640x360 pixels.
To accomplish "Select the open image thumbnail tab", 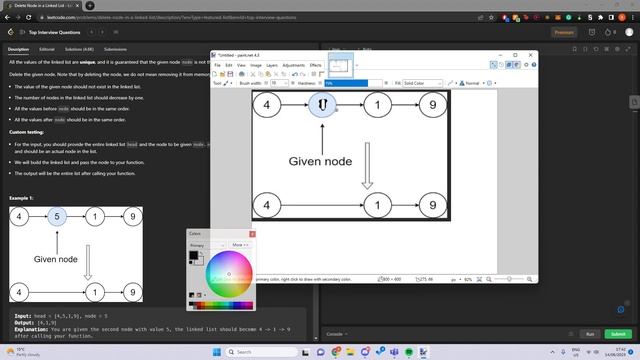I will click(340, 65).
